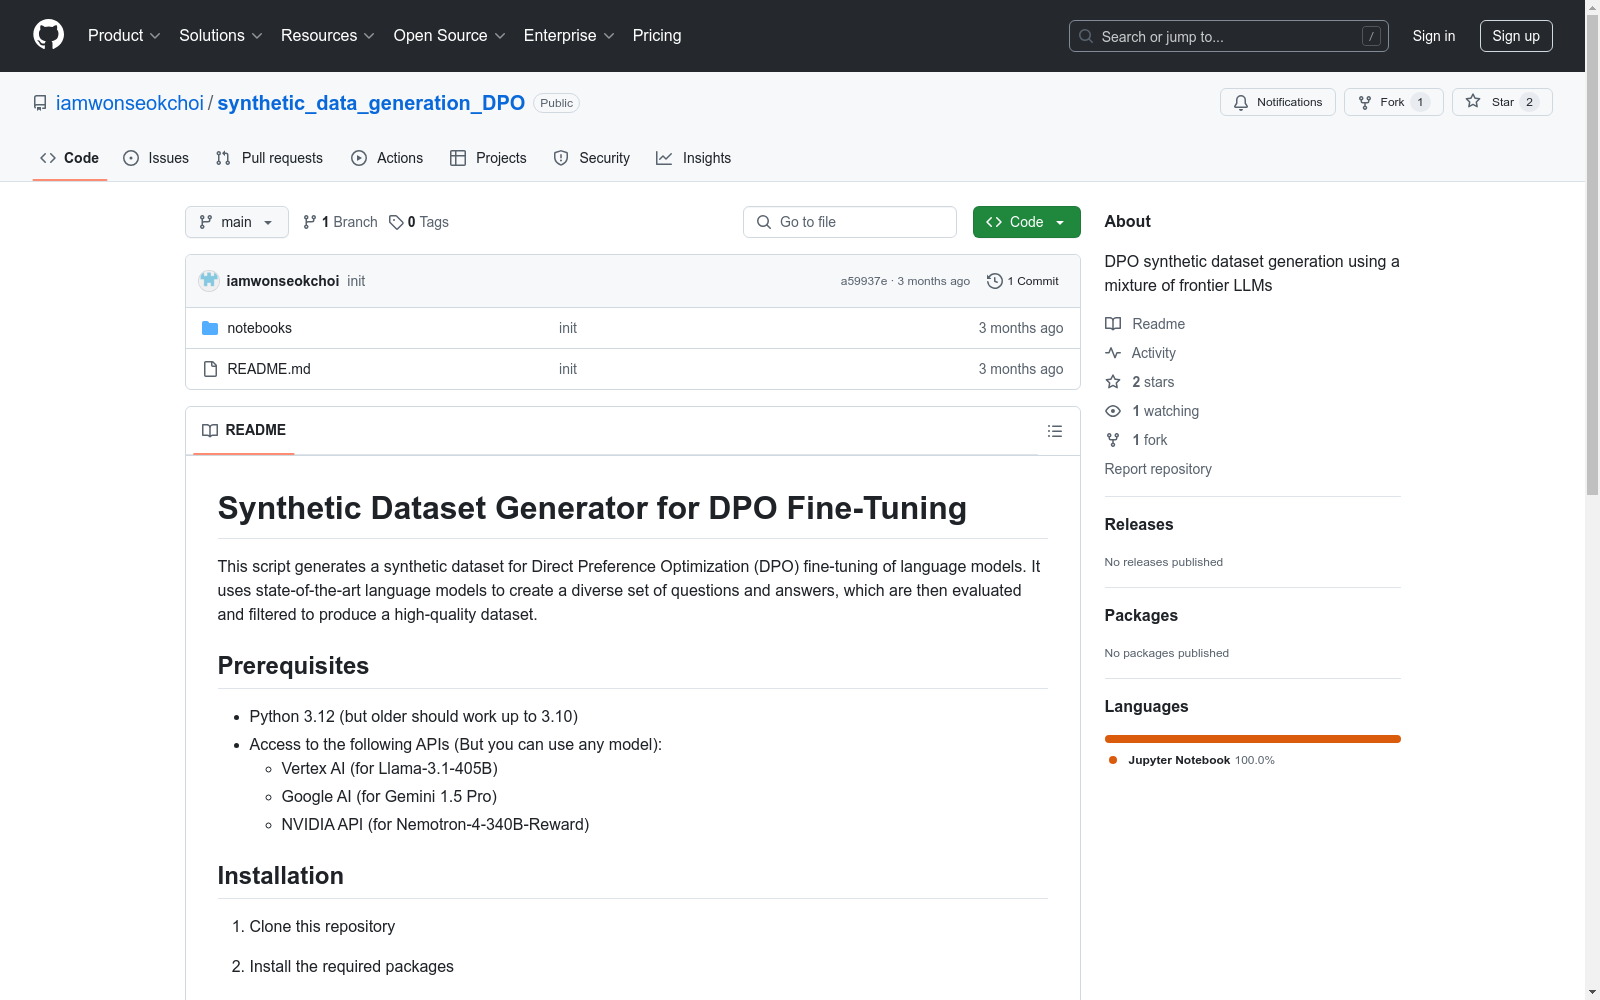This screenshot has width=1600, height=1000.
Task: Click the notebooks folder icon
Action: 210,328
